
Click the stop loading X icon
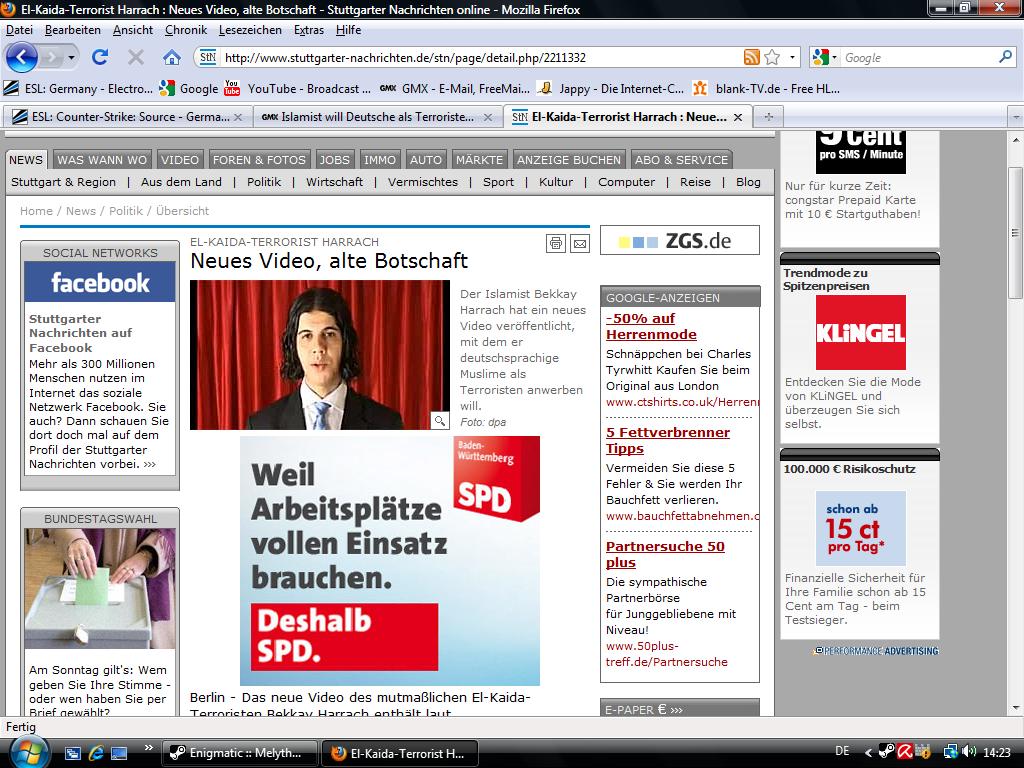click(136, 57)
